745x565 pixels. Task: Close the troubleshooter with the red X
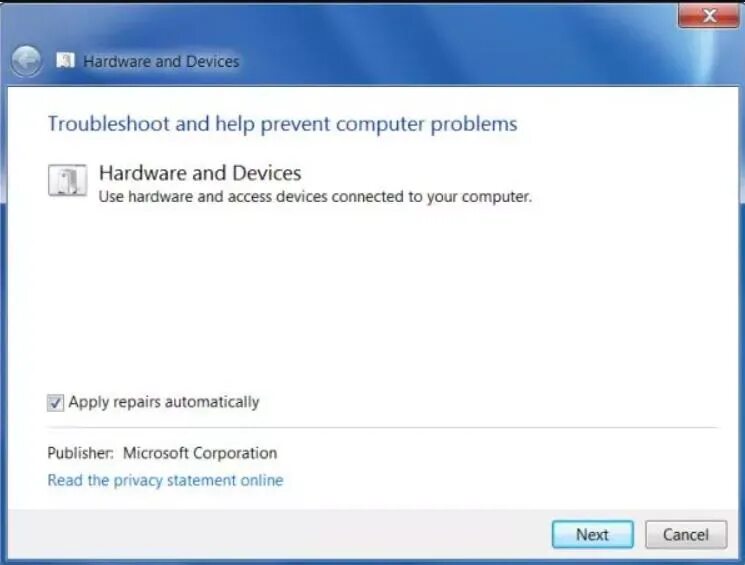pyautogui.click(x=708, y=16)
